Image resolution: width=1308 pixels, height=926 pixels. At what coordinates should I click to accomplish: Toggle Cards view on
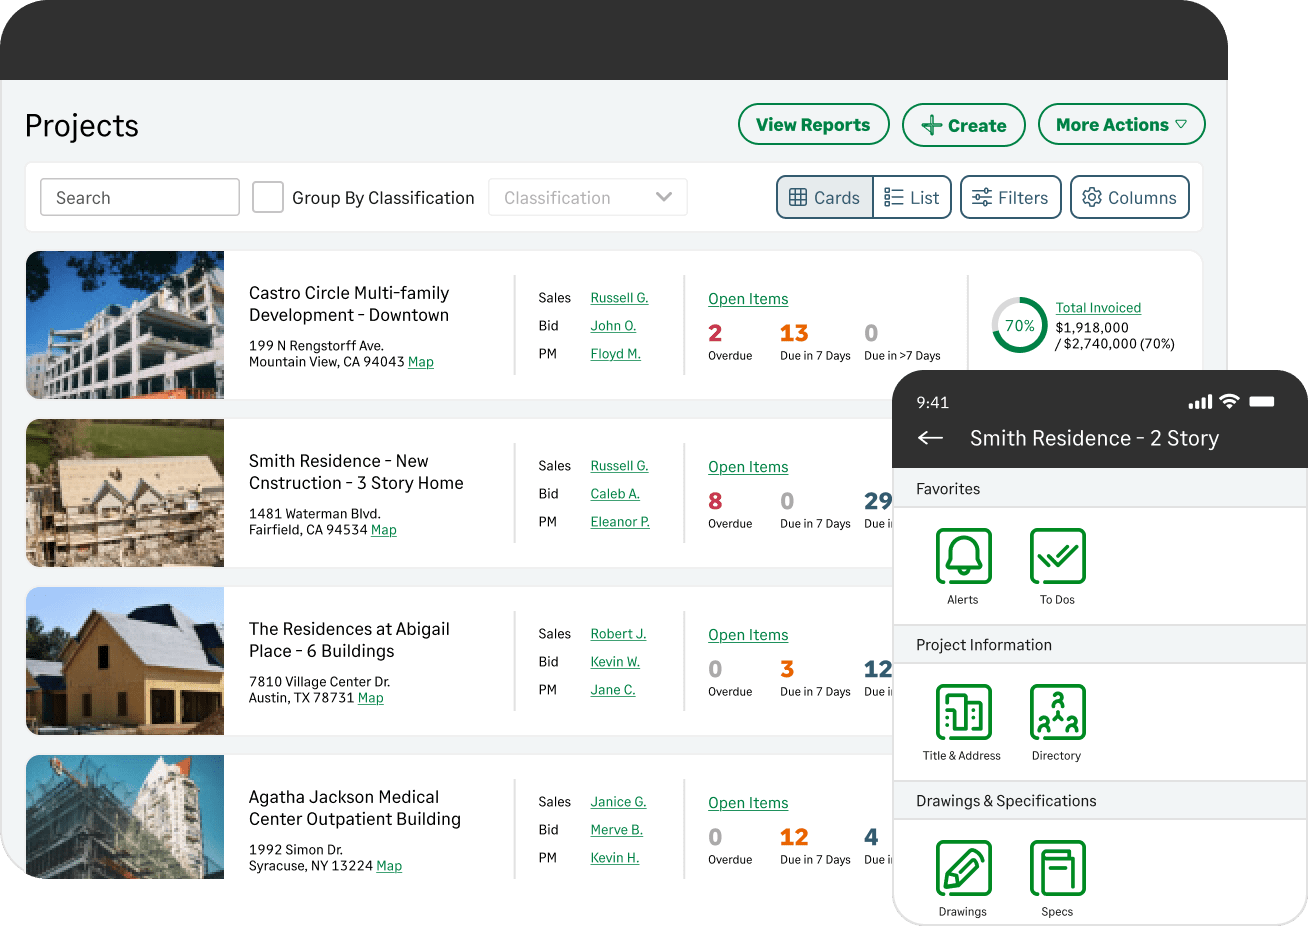coord(824,197)
